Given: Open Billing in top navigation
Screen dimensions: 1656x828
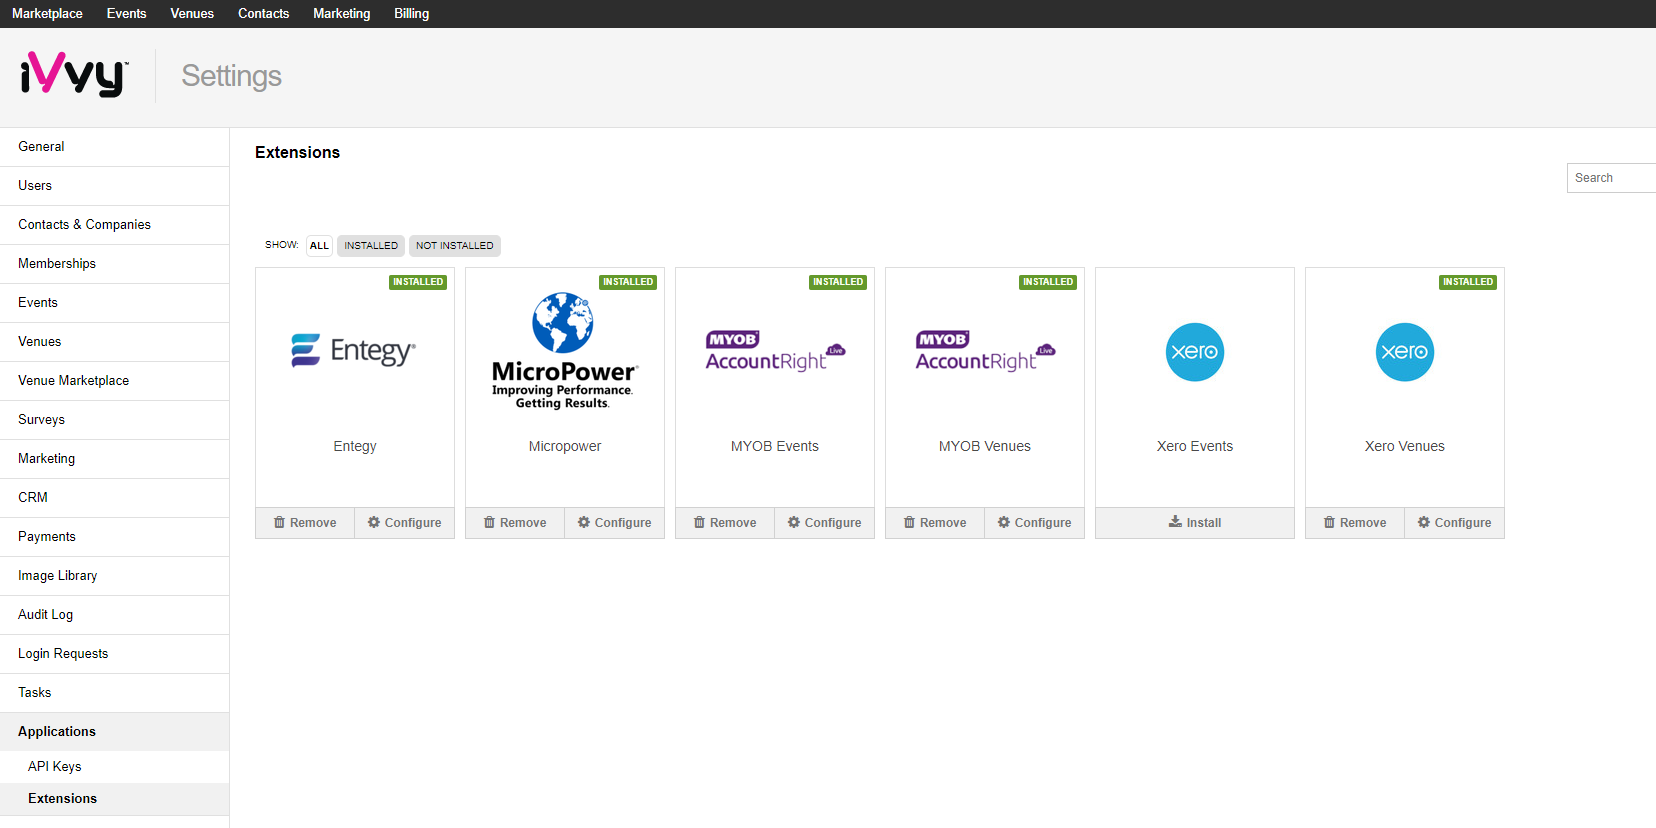Looking at the screenshot, I should pos(411,14).
